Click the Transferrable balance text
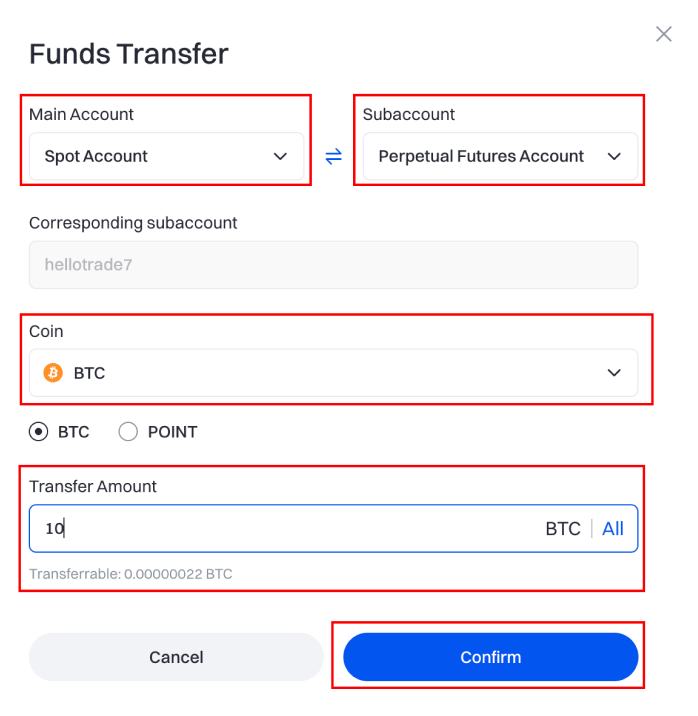 [131, 574]
